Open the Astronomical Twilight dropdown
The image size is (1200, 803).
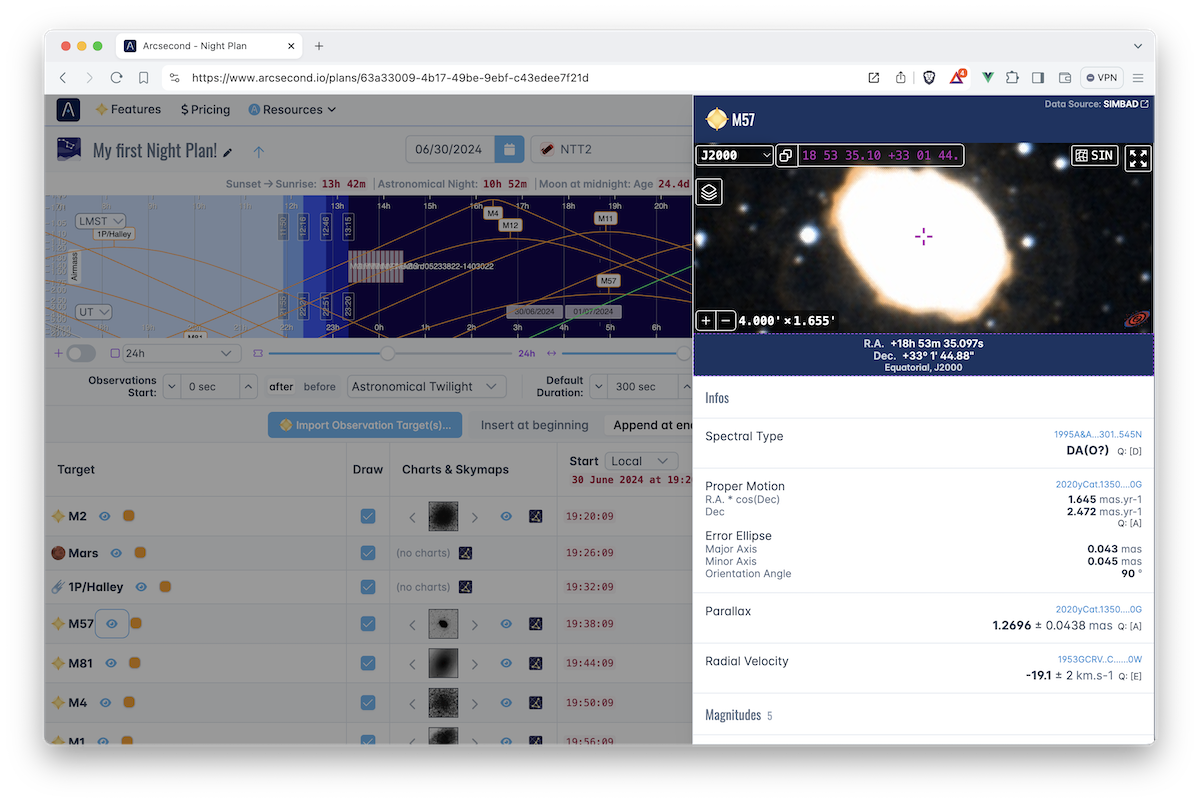tap(425, 386)
